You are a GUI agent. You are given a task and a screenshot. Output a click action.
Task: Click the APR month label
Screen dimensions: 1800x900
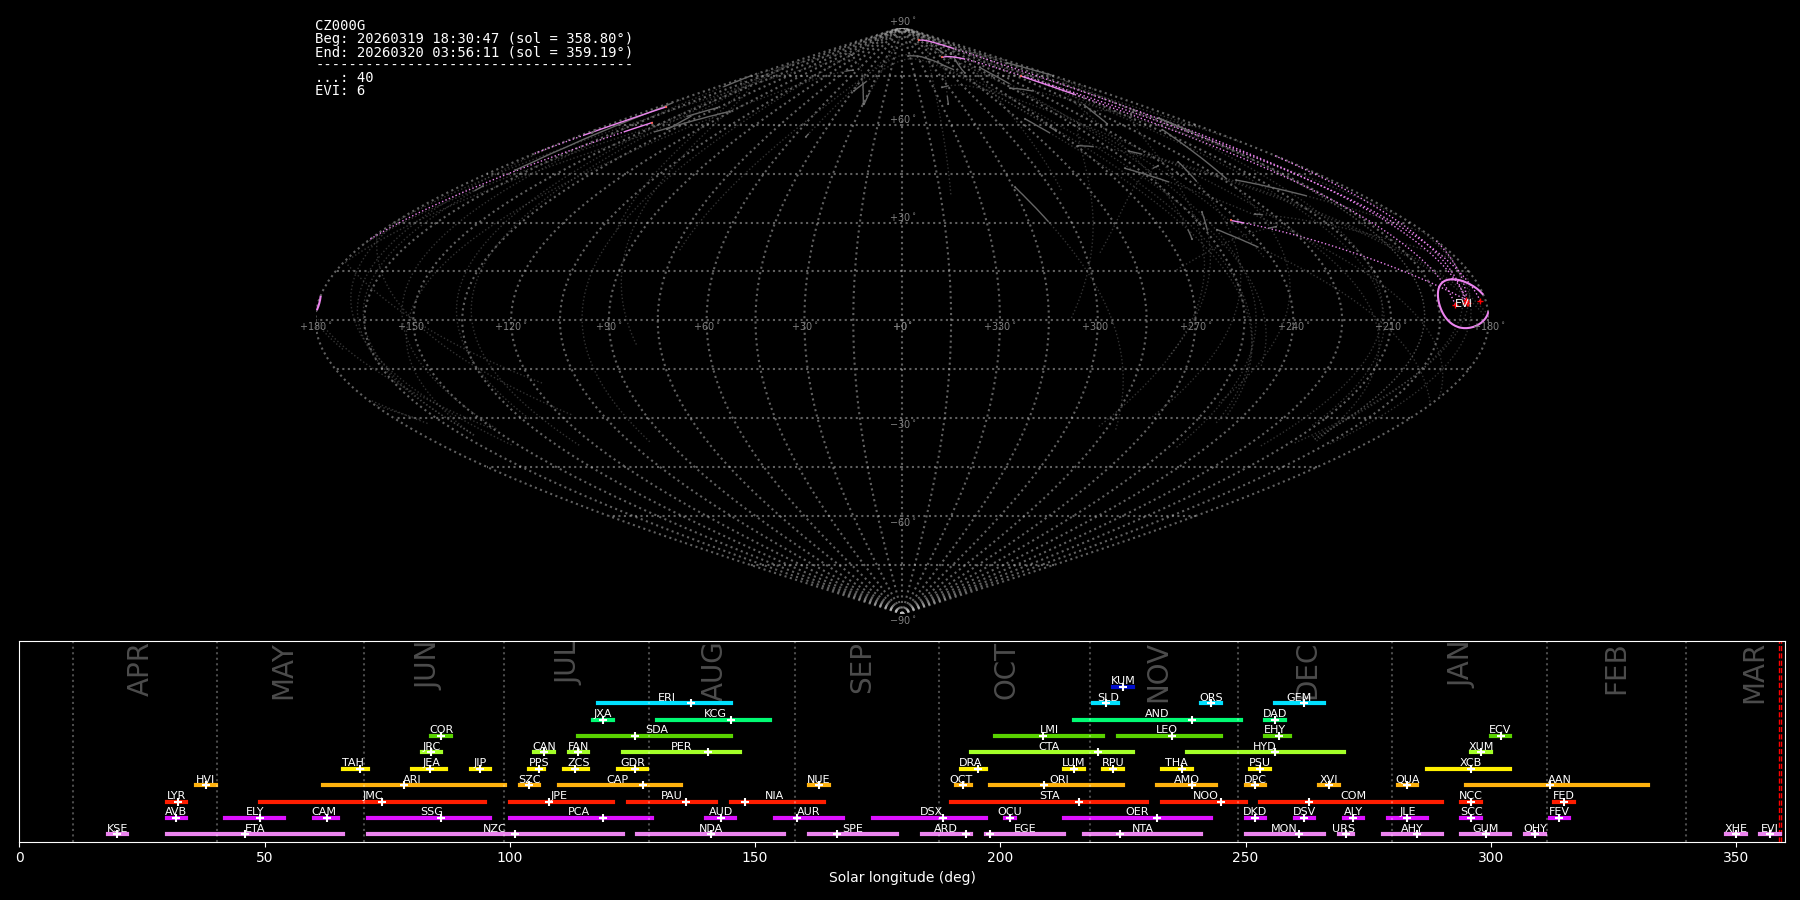[x=138, y=670]
